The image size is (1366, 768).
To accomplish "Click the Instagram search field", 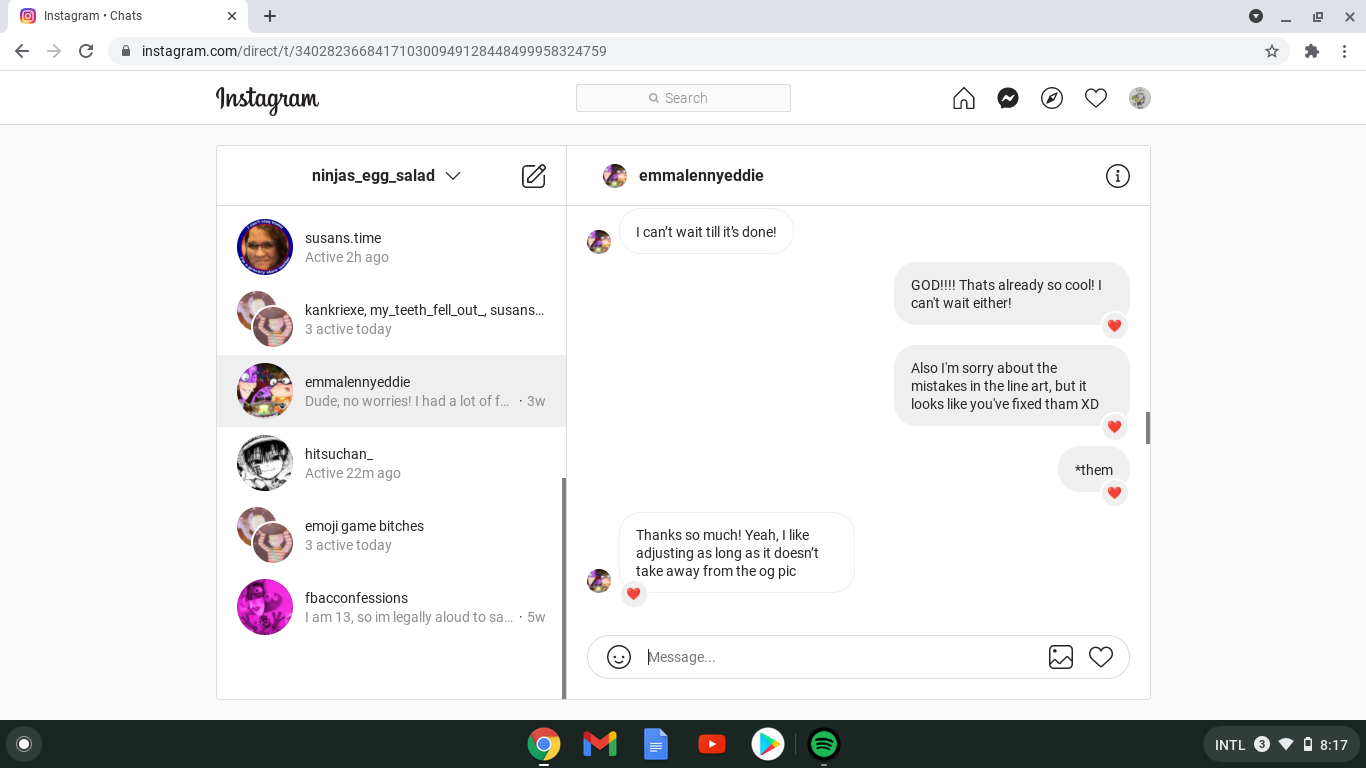I will pos(683,98).
